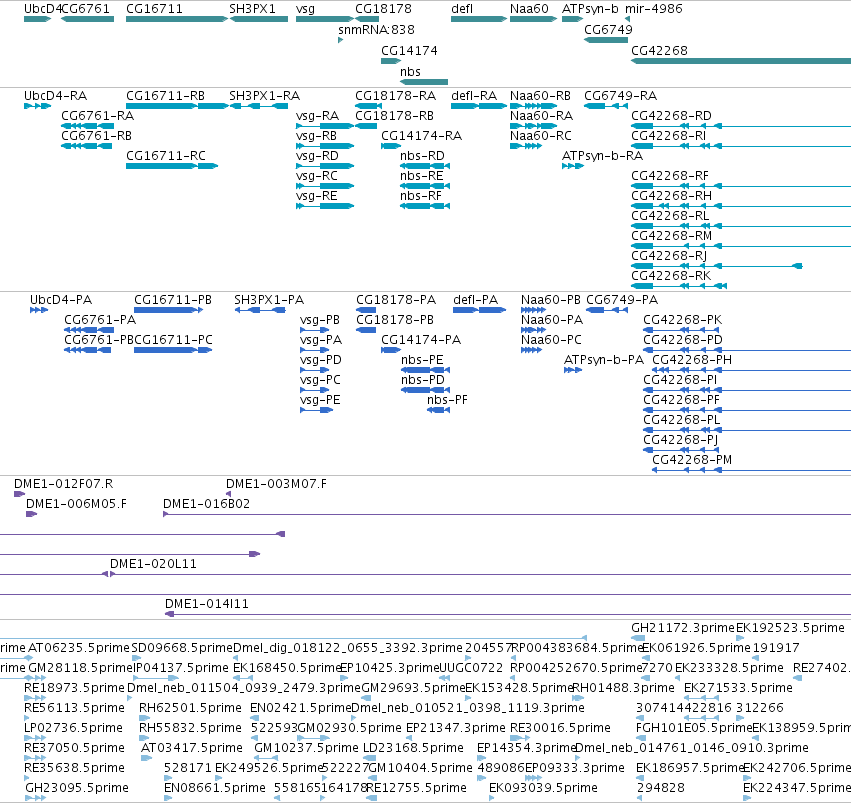The width and height of the screenshot is (851, 803).
Task: Click the CG16711-RC transcript bar
Action: 172,166
